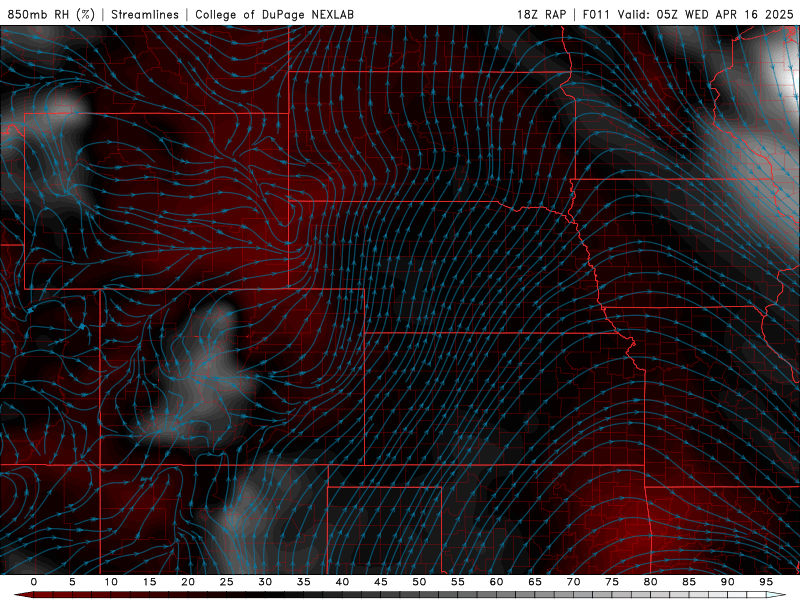This screenshot has height=600, width=800.
Task: Pick the "55" scale value
Action: tap(458, 582)
